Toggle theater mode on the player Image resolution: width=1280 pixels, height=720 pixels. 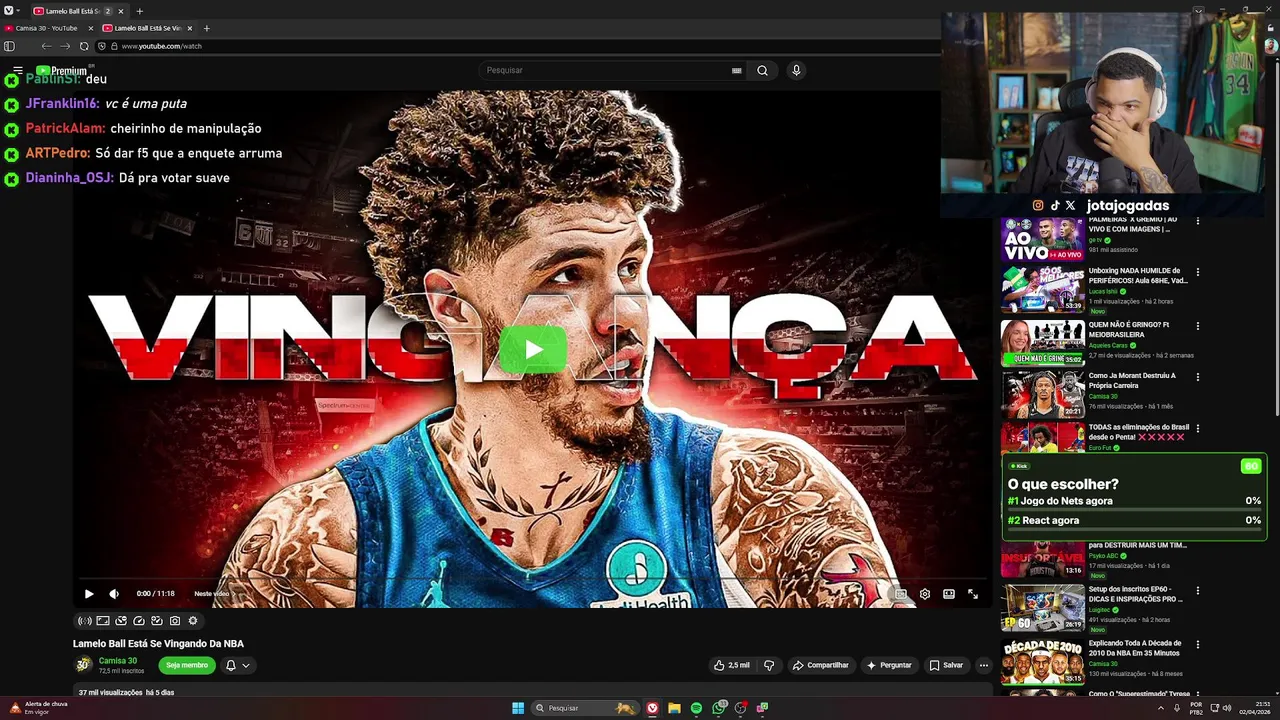click(x=949, y=594)
